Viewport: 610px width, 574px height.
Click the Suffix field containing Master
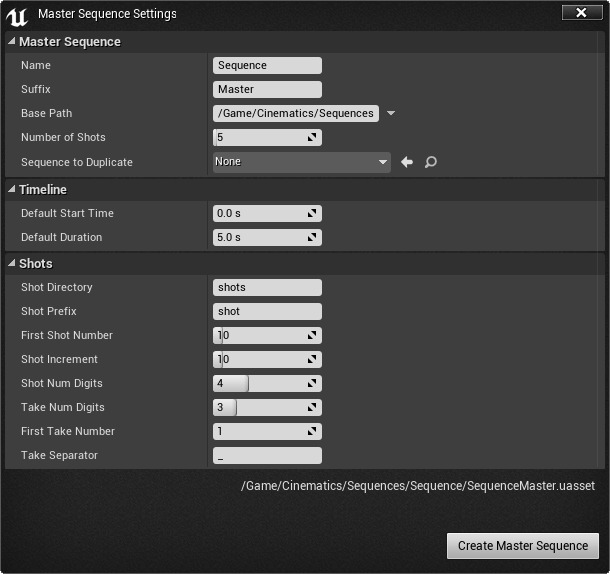[x=267, y=90]
